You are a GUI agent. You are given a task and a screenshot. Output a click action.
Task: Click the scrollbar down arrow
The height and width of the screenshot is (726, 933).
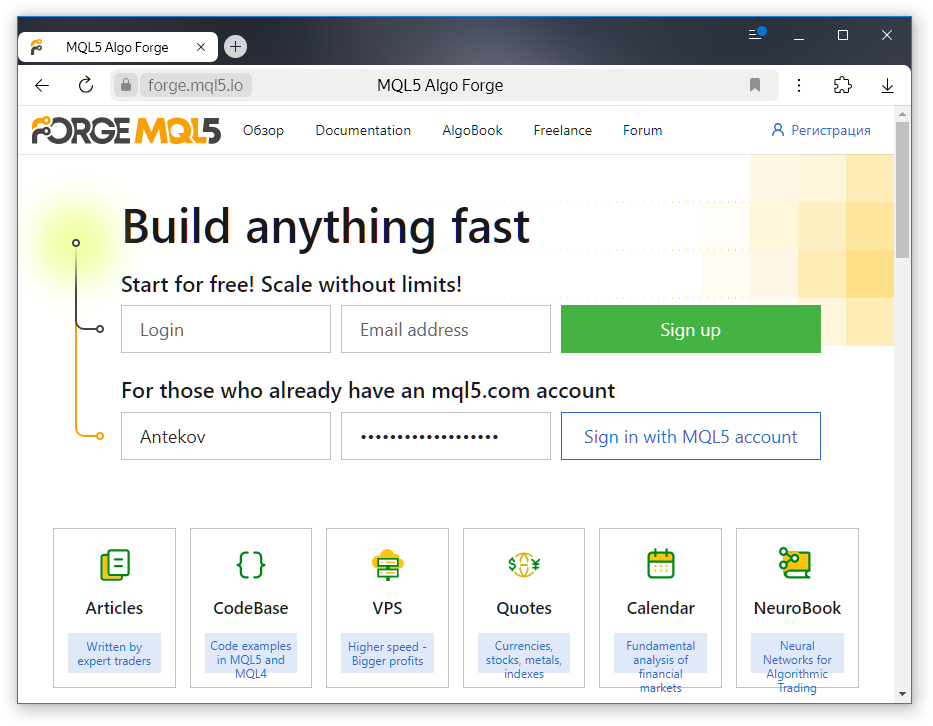click(x=902, y=694)
